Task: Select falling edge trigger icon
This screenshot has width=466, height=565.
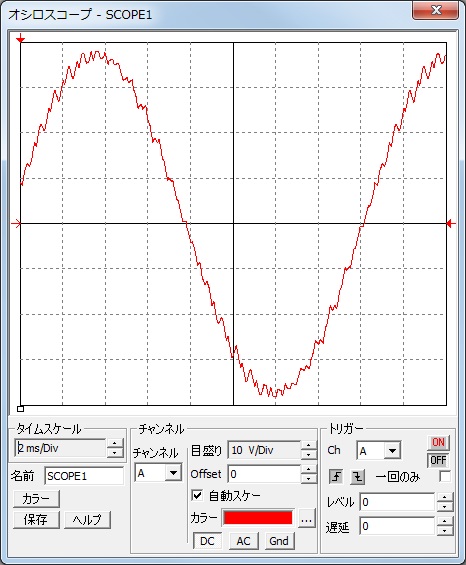Action: pyautogui.click(x=358, y=477)
